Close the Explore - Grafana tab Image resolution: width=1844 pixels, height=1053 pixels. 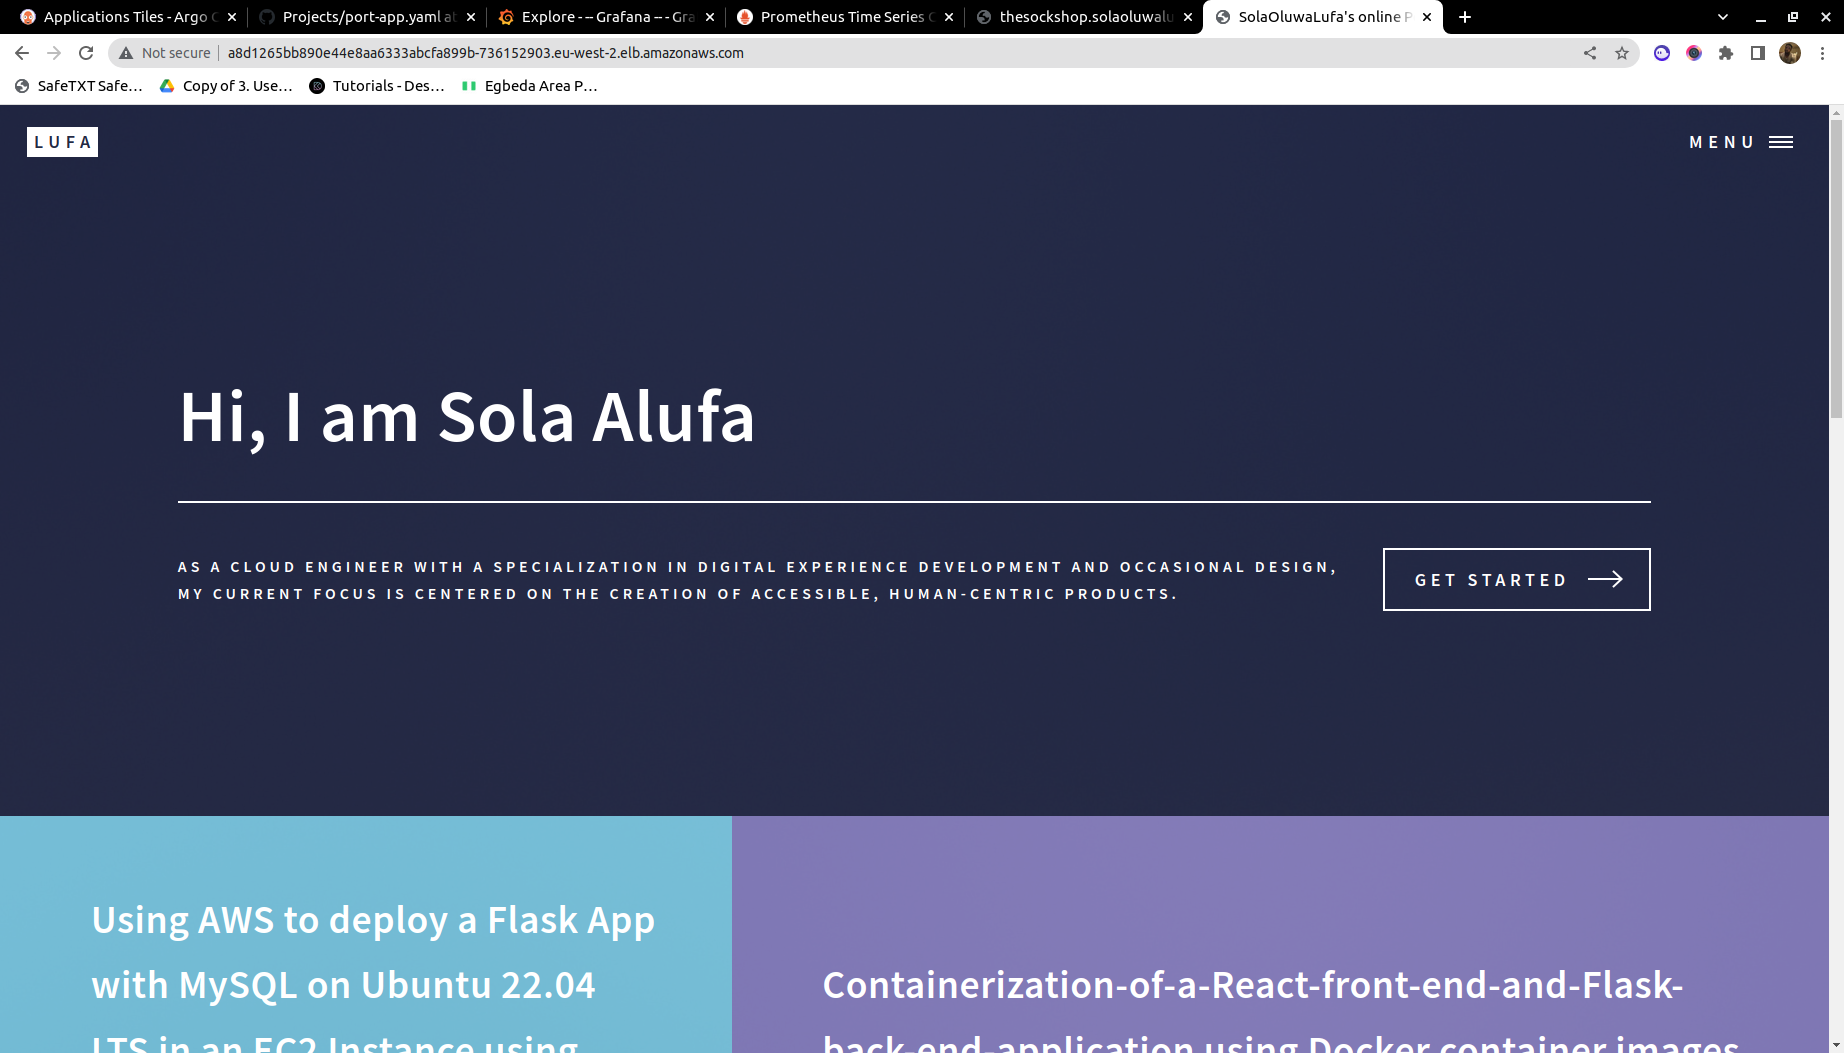click(x=710, y=17)
